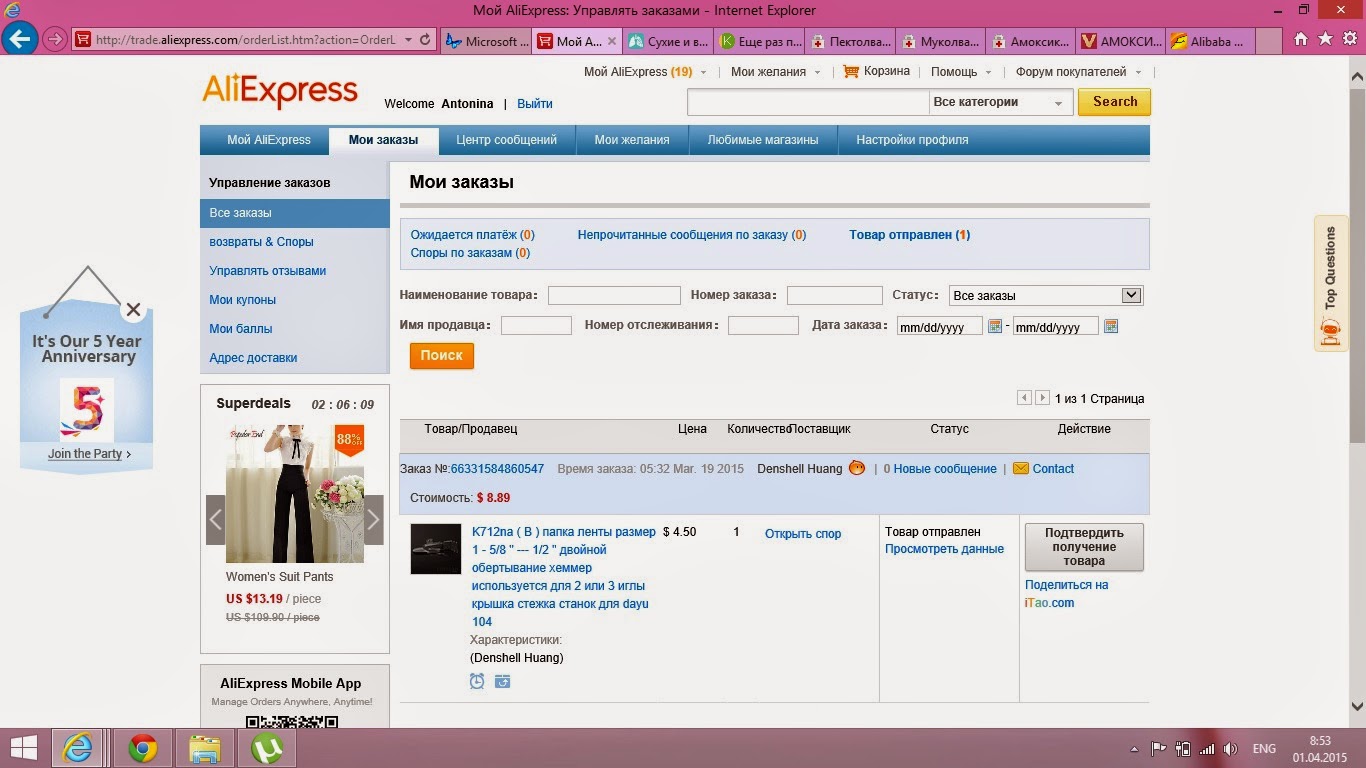This screenshot has width=1366, height=768.
Task: Click Просмотреть данные link
Action: [944, 549]
